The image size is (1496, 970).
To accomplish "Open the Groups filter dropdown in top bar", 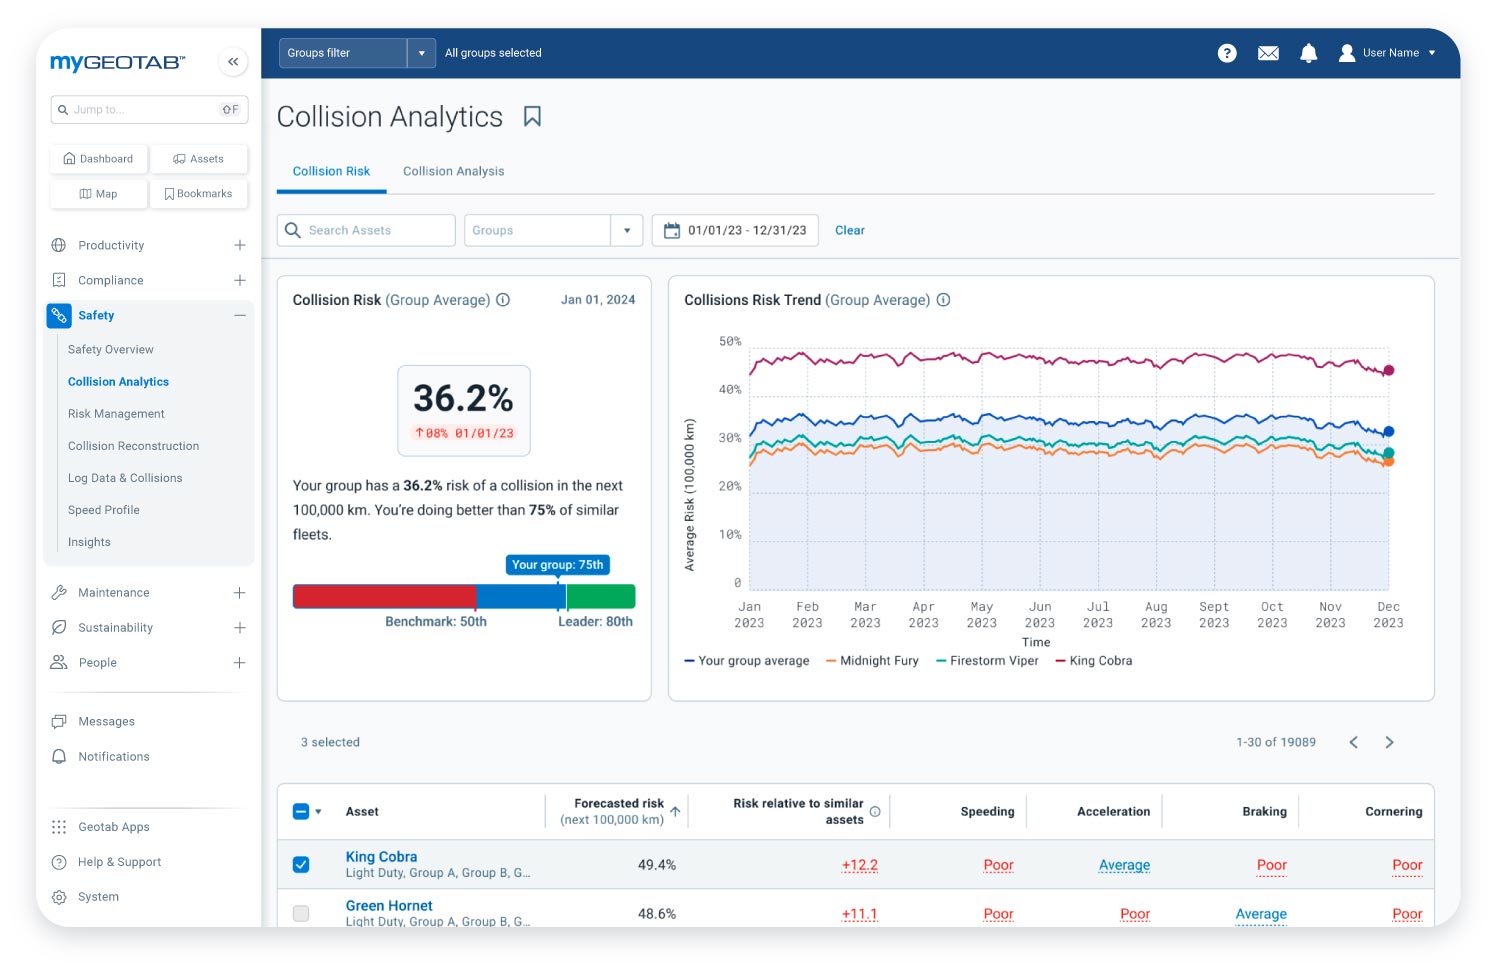I will [421, 53].
